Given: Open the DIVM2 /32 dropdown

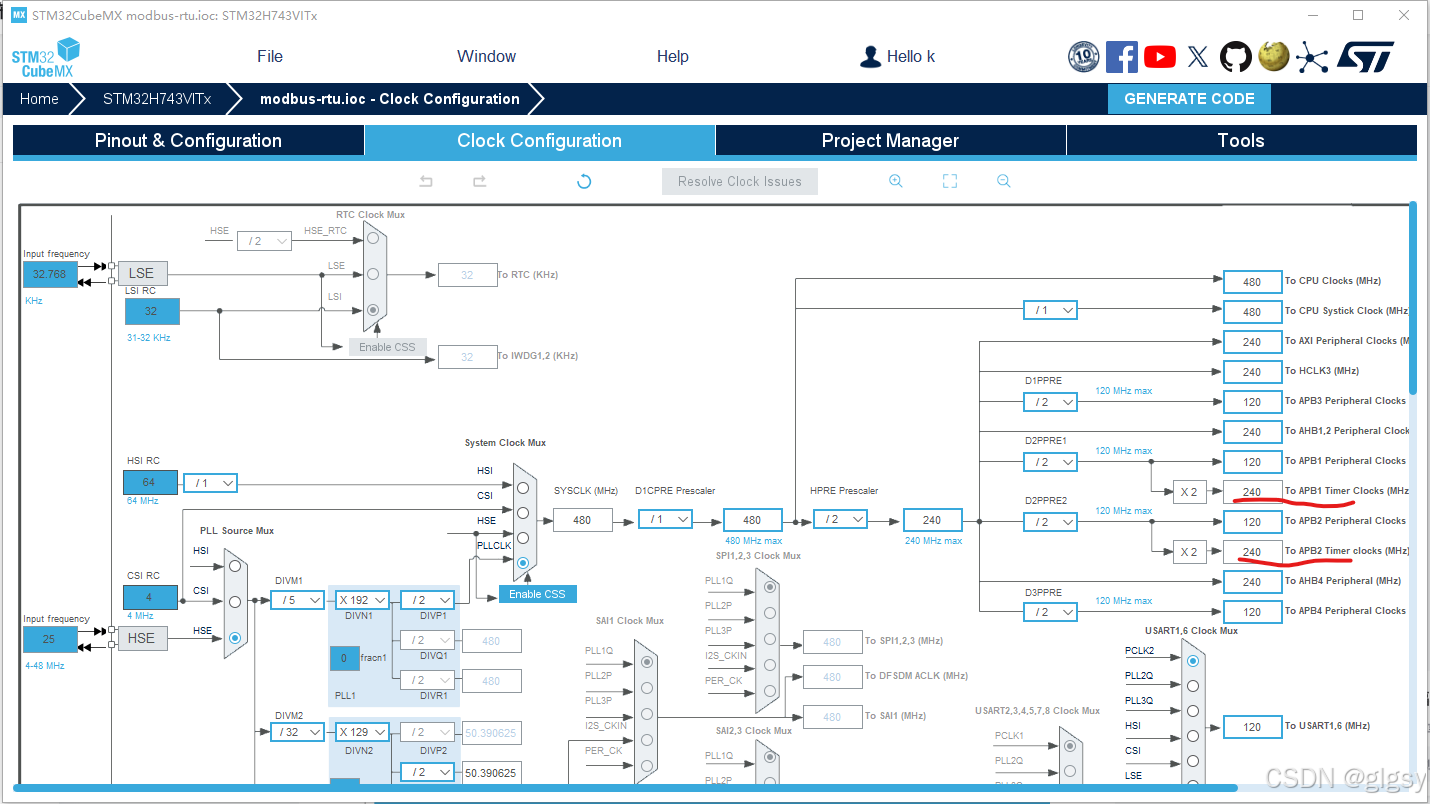Looking at the screenshot, I should coord(298,732).
